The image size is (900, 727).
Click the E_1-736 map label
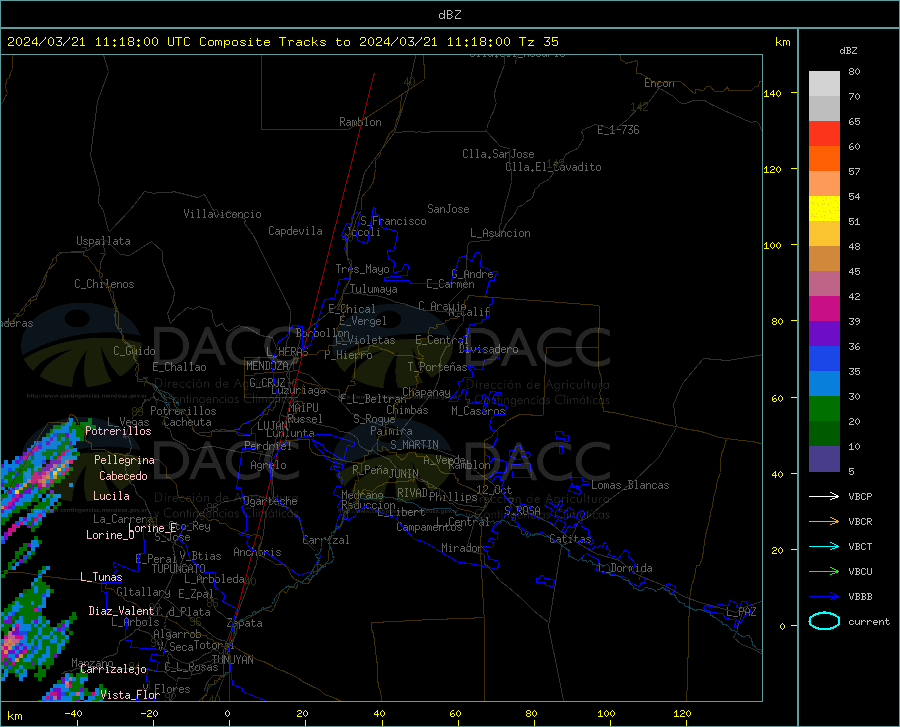618,130
